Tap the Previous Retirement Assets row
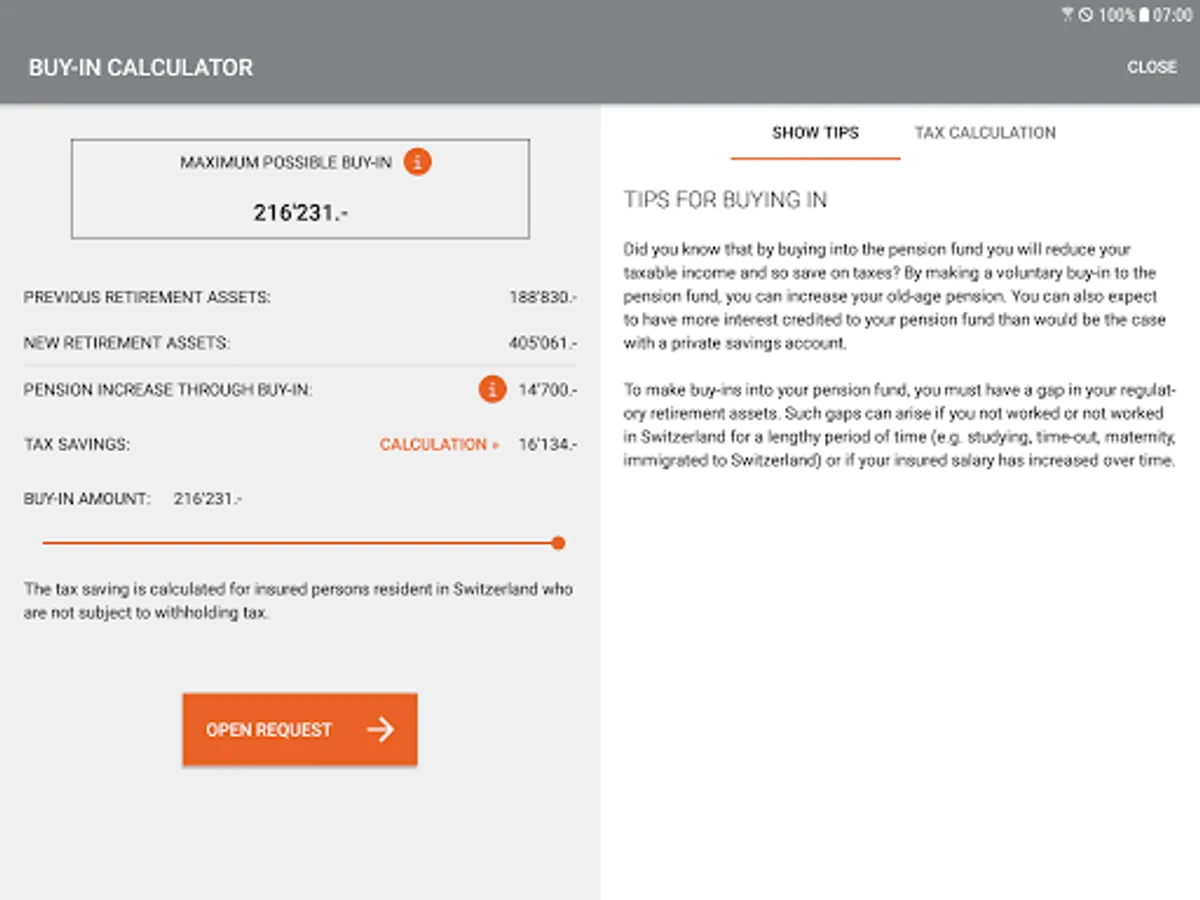This screenshot has width=1200, height=900. 300,297
